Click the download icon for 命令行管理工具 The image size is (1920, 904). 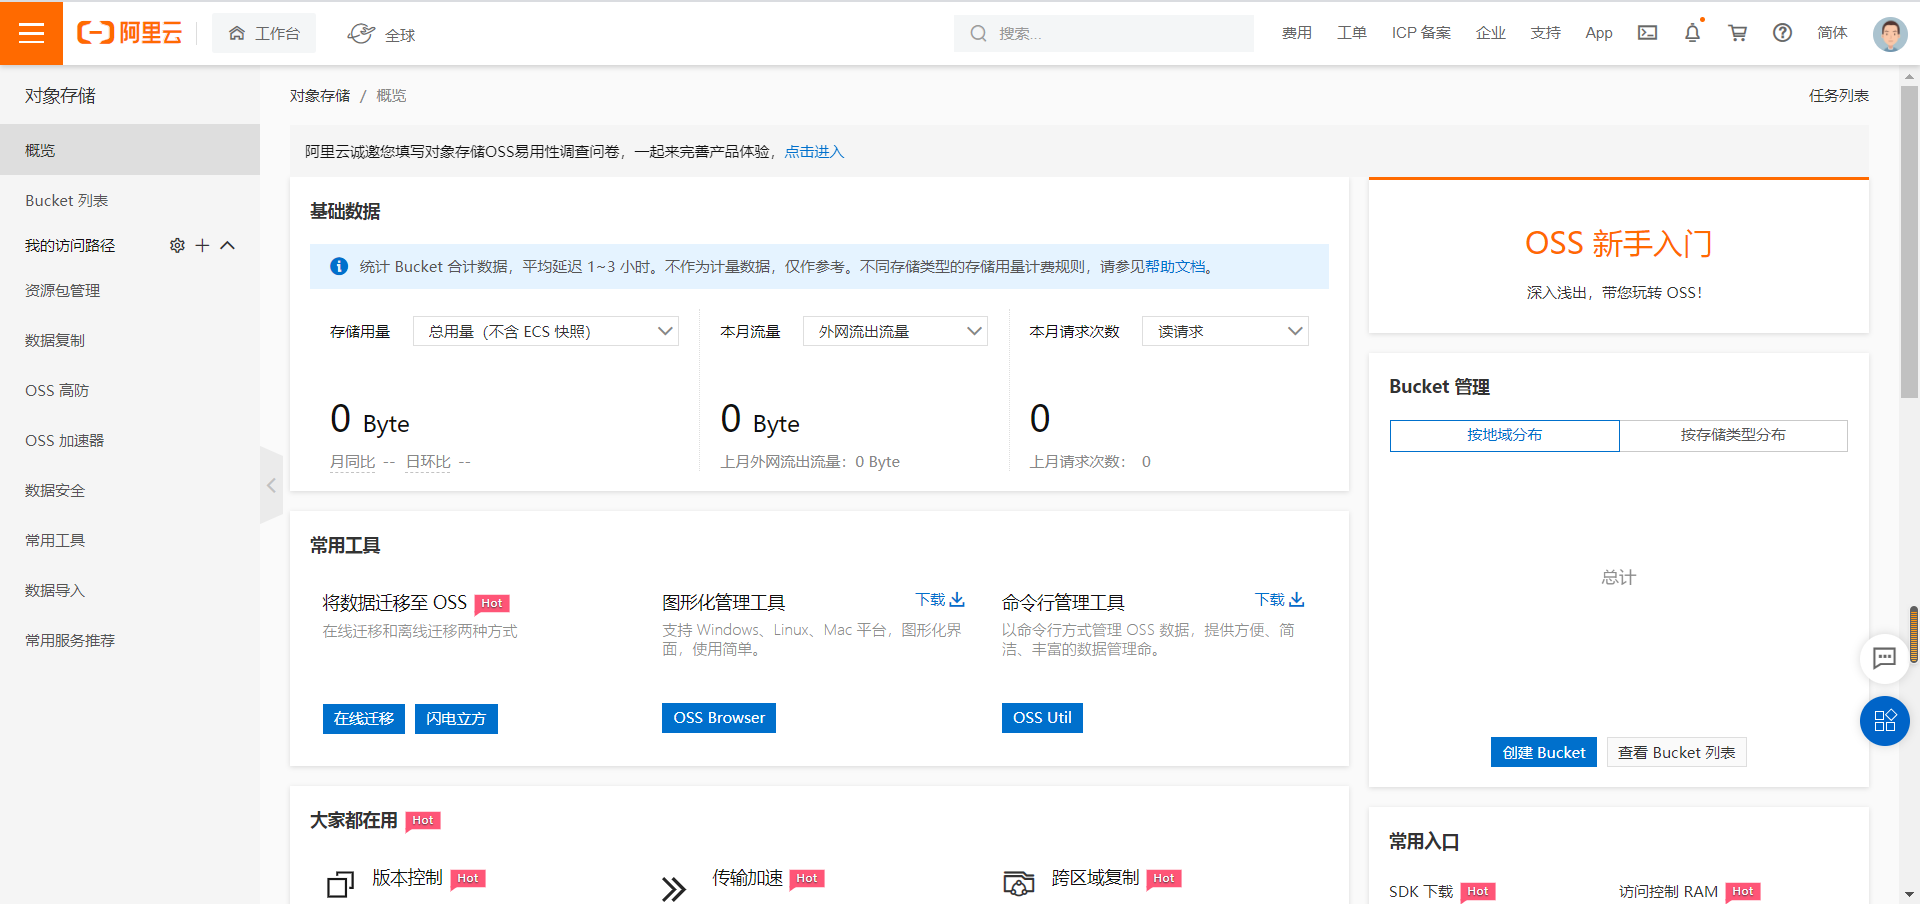[1297, 599]
